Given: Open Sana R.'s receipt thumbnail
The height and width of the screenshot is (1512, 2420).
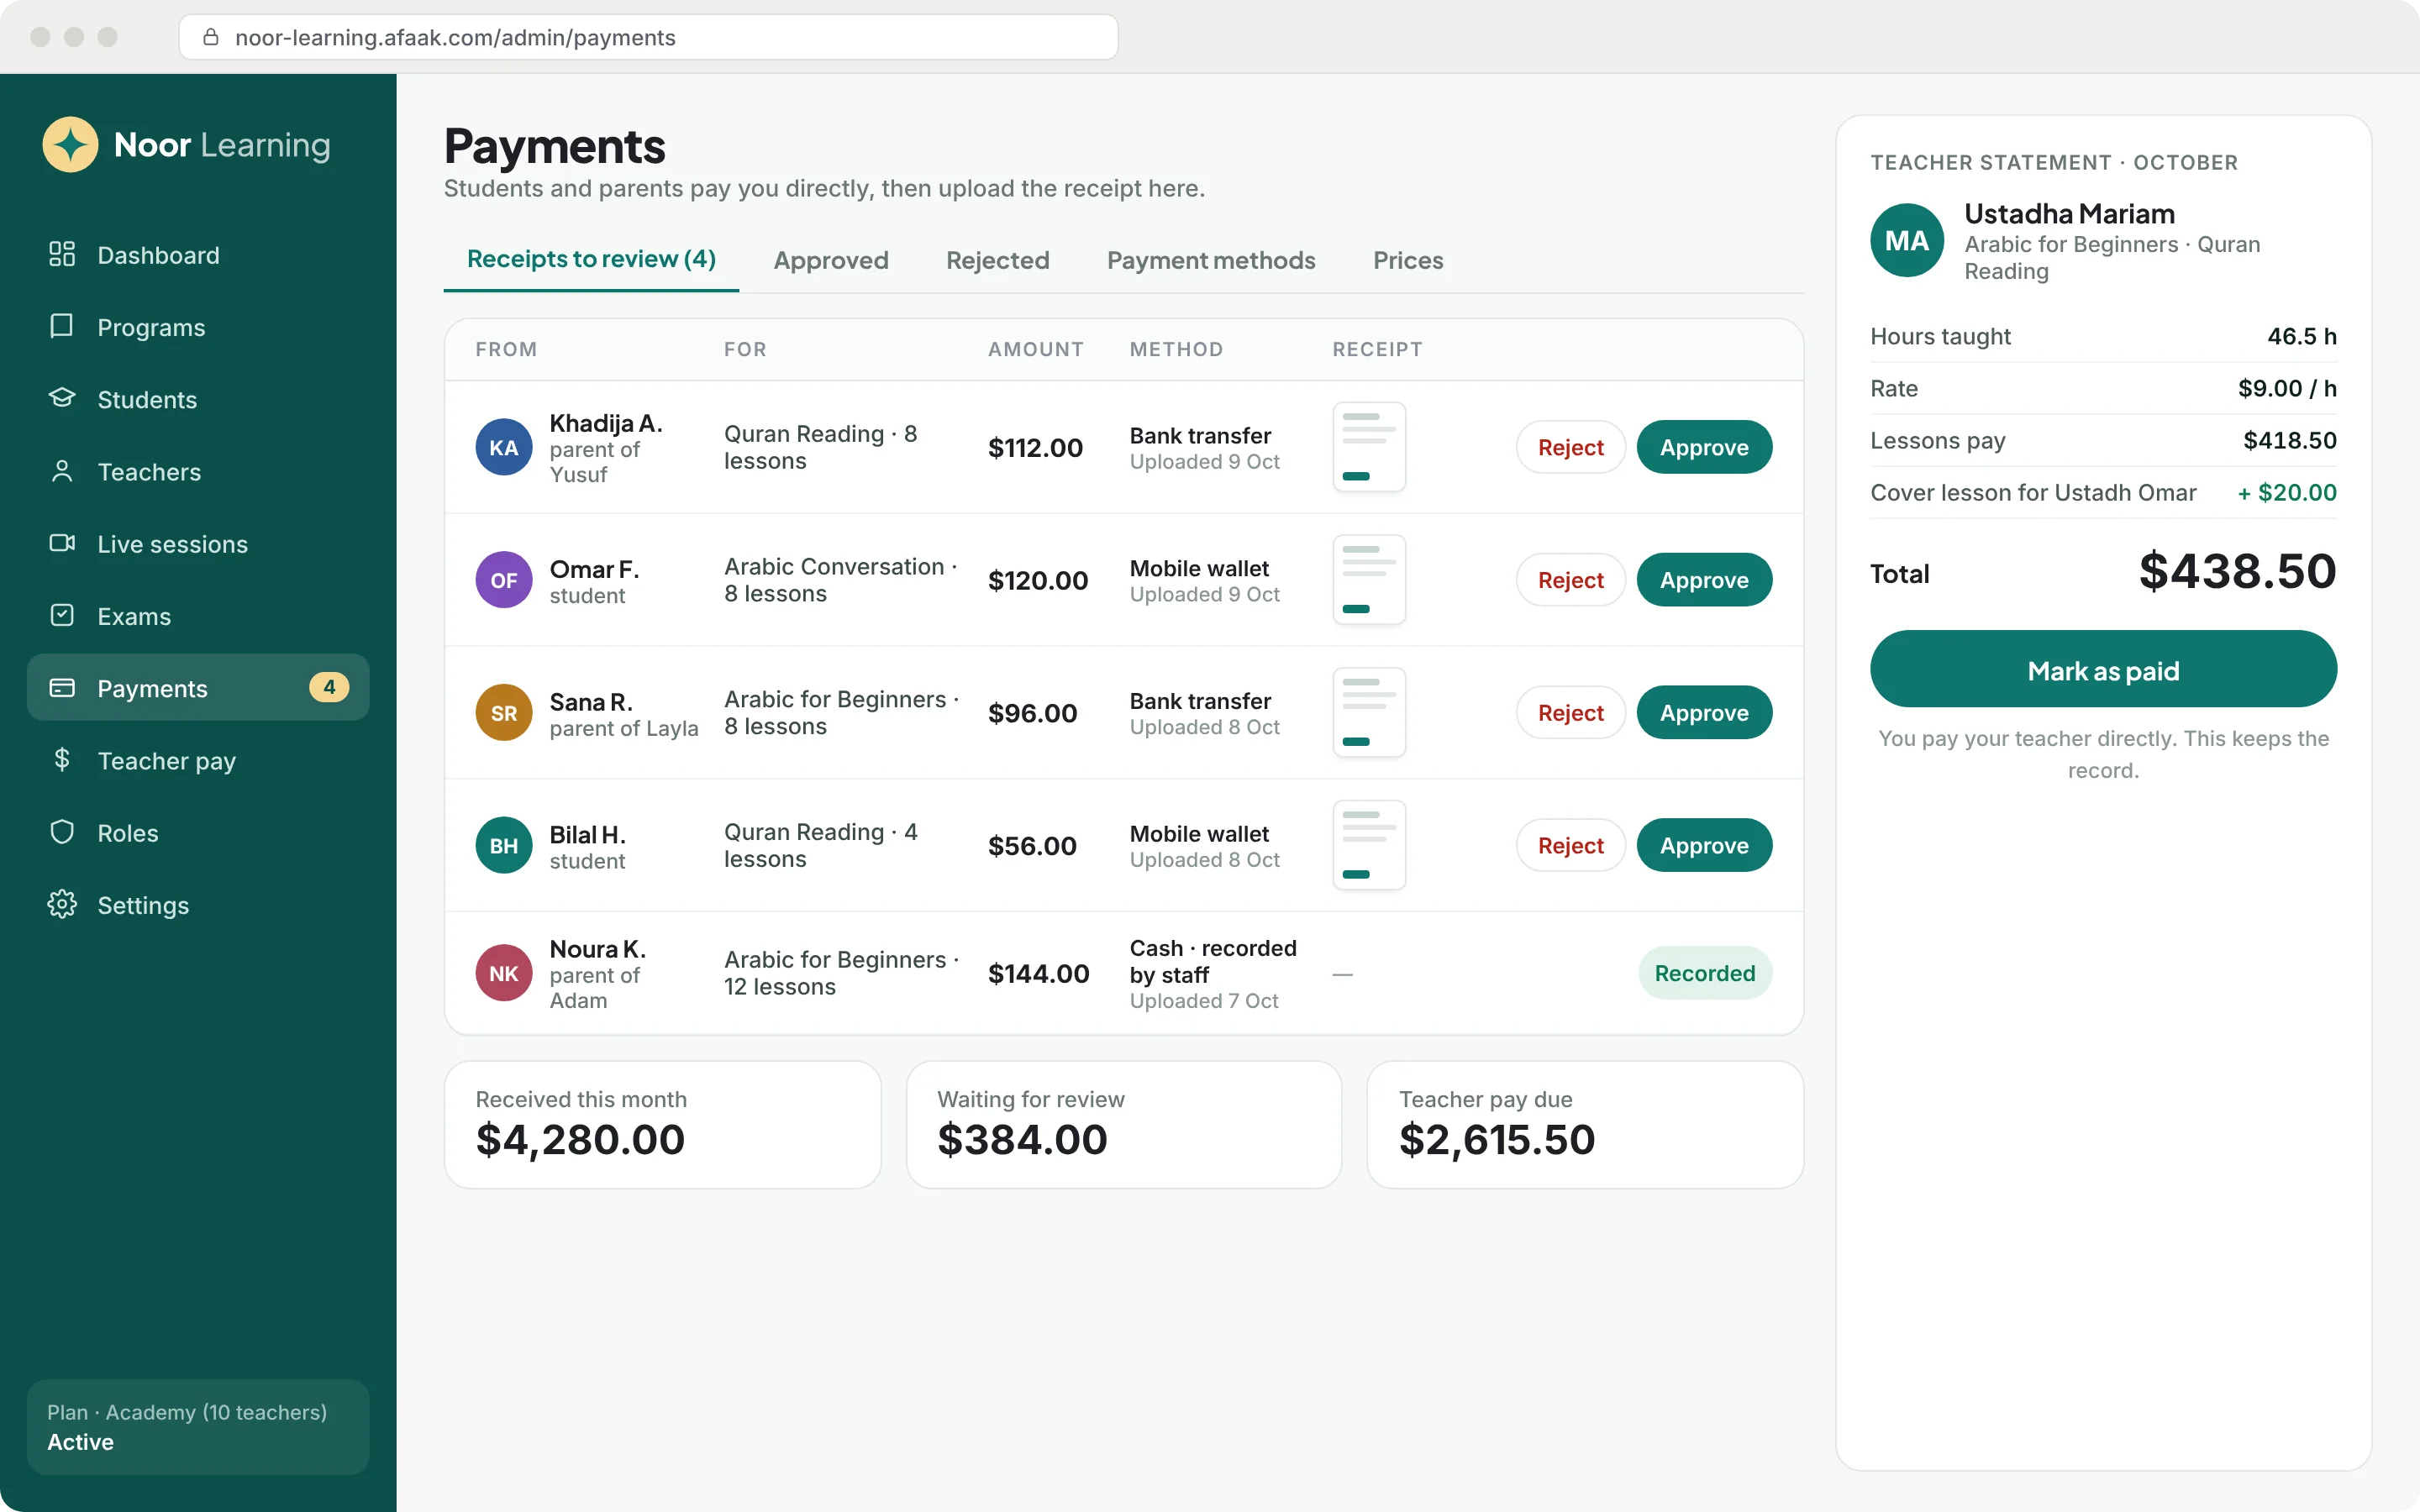Looking at the screenshot, I should [x=1369, y=712].
